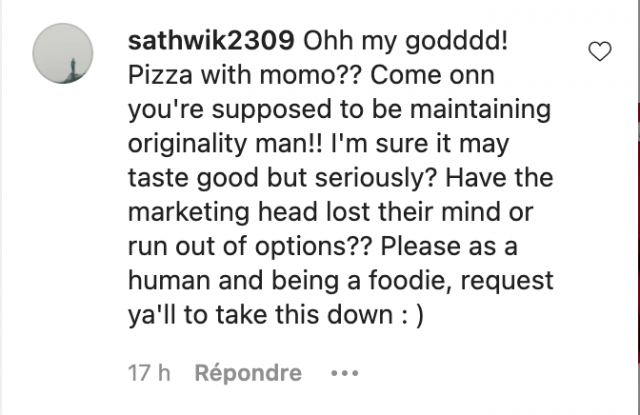
Task: Reply using the Répondre button
Action: tap(248, 373)
